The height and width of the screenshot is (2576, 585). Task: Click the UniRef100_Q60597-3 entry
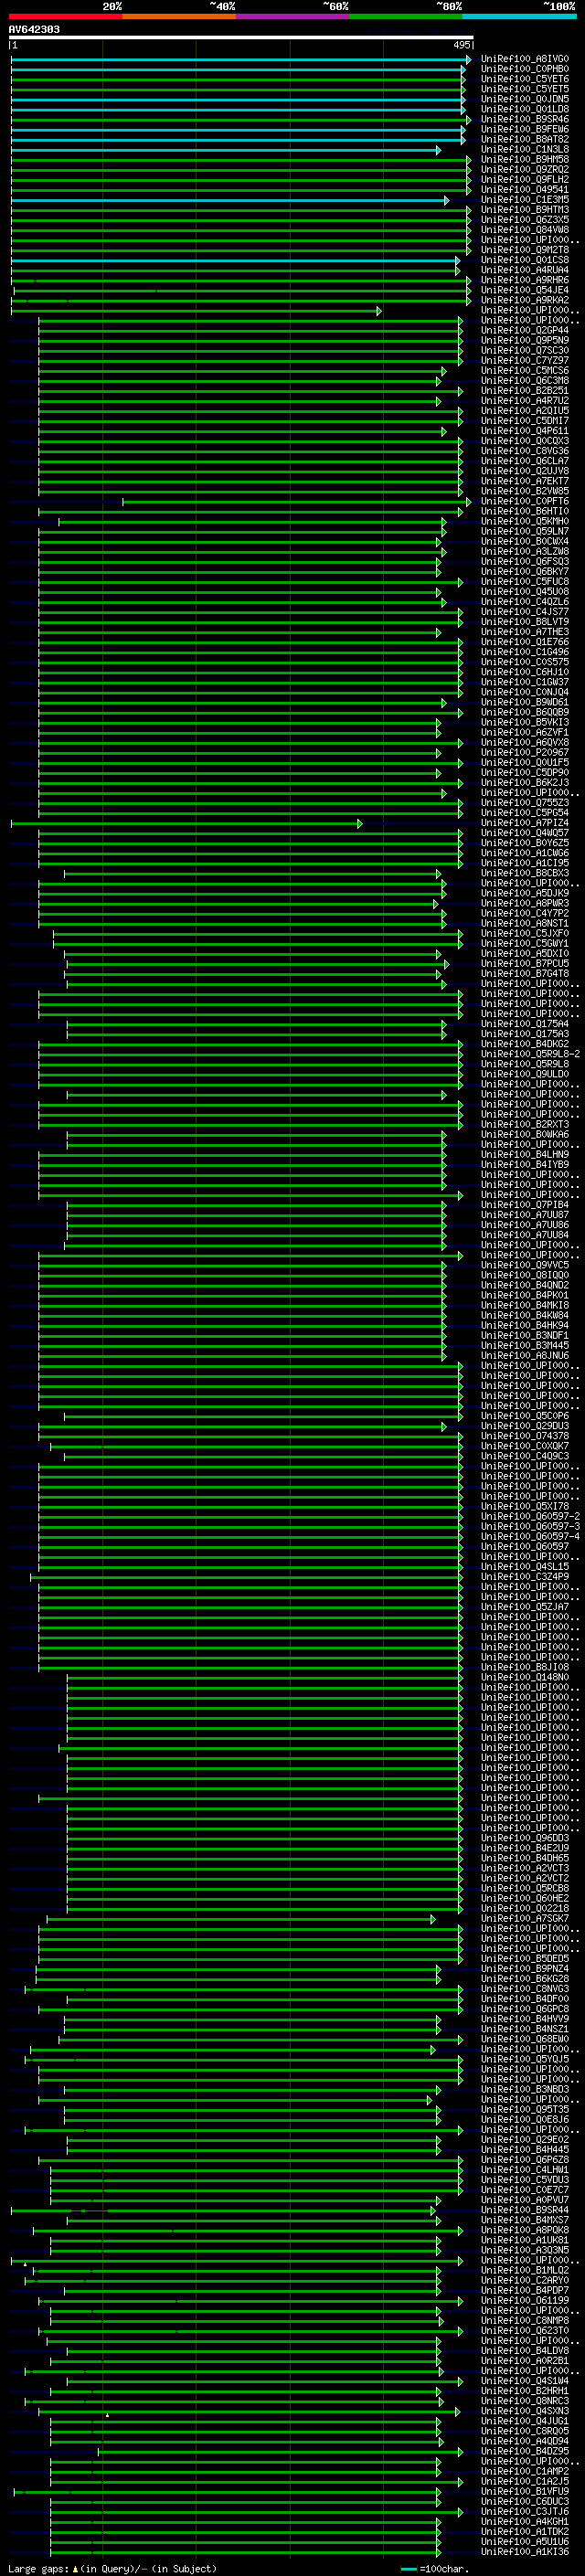click(x=530, y=1527)
